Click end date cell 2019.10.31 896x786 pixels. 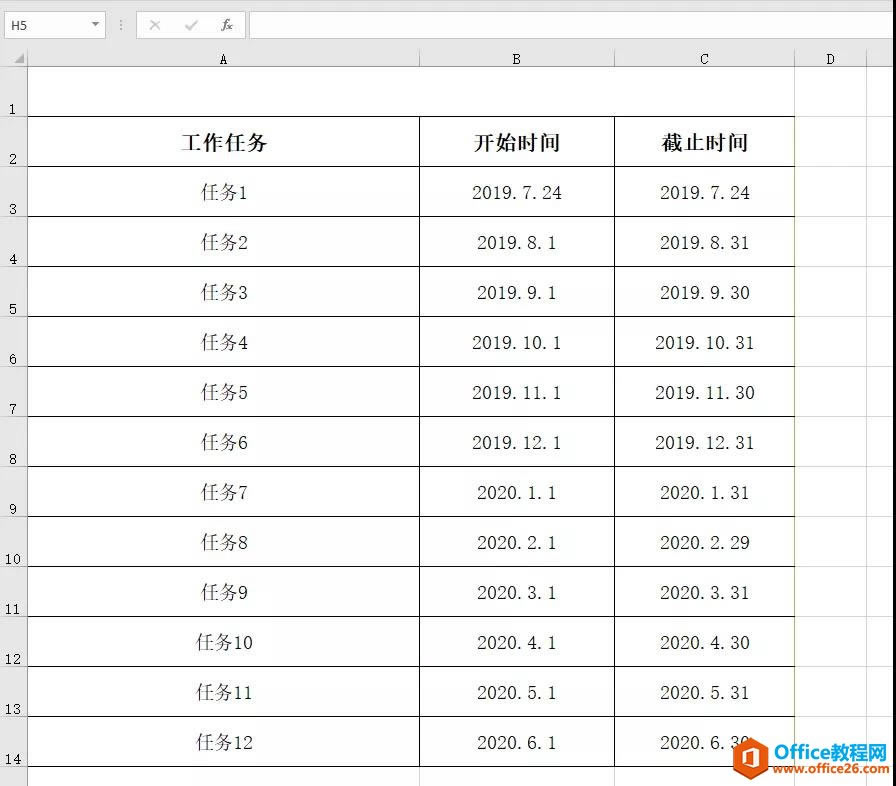click(704, 342)
